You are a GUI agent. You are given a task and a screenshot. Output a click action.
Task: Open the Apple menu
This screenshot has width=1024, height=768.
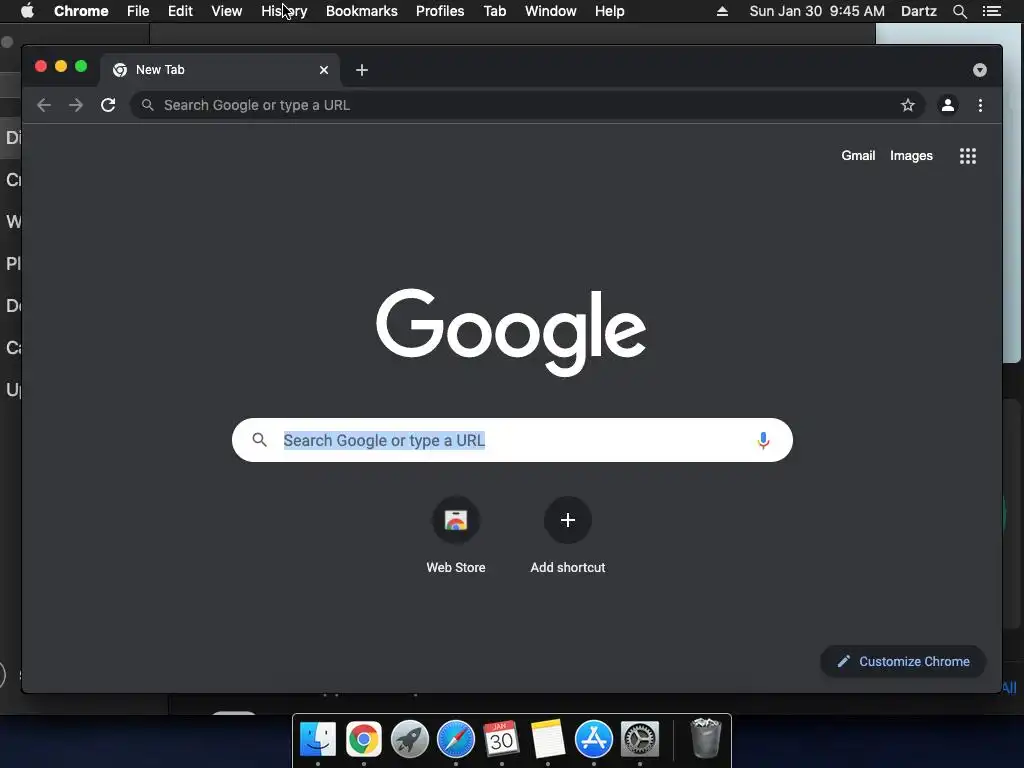click(27, 11)
